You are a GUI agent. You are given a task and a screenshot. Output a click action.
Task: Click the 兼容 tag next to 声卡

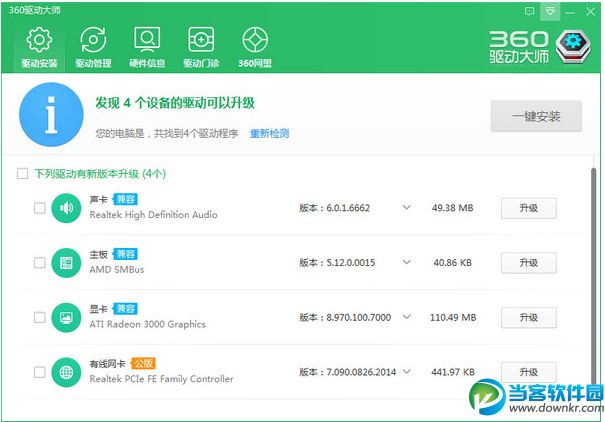[125, 199]
